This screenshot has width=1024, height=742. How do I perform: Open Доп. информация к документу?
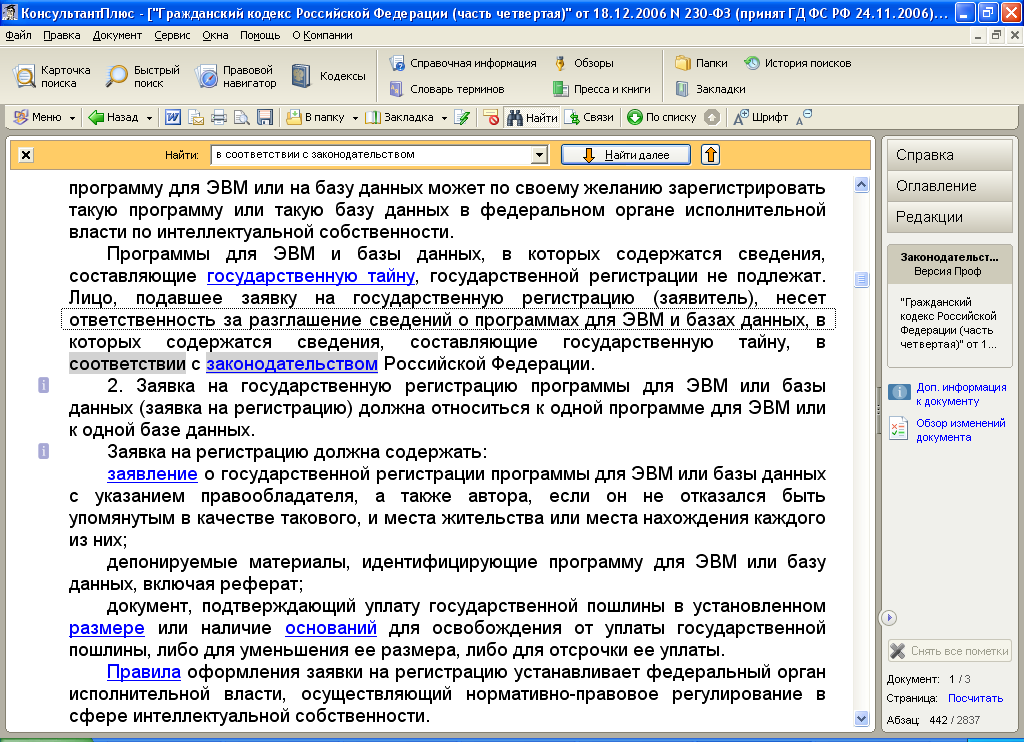pos(961,394)
